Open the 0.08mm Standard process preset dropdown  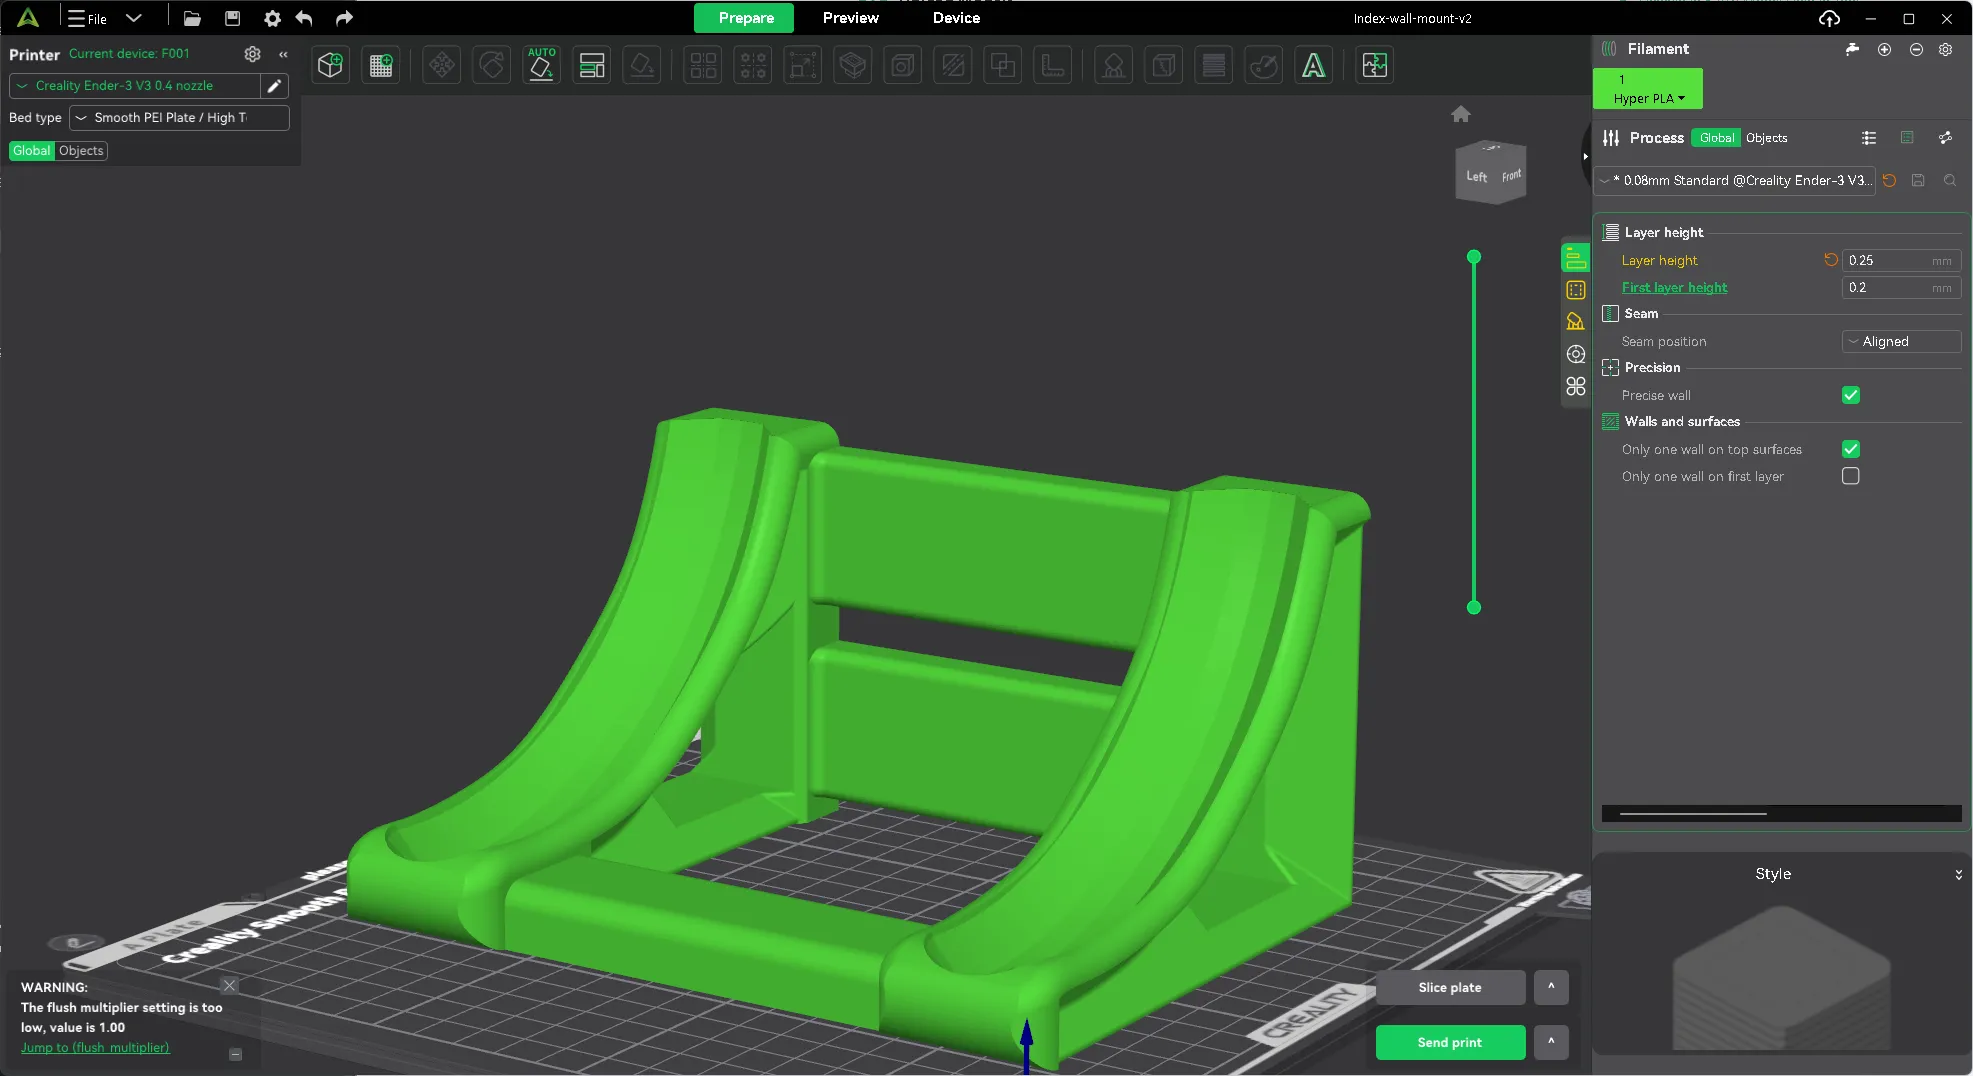(x=1736, y=181)
